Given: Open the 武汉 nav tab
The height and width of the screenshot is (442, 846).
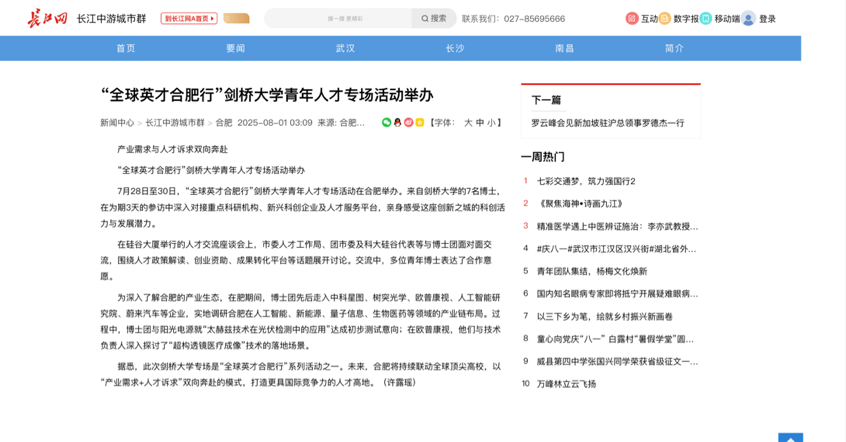Looking at the screenshot, I should coord(345,48).
